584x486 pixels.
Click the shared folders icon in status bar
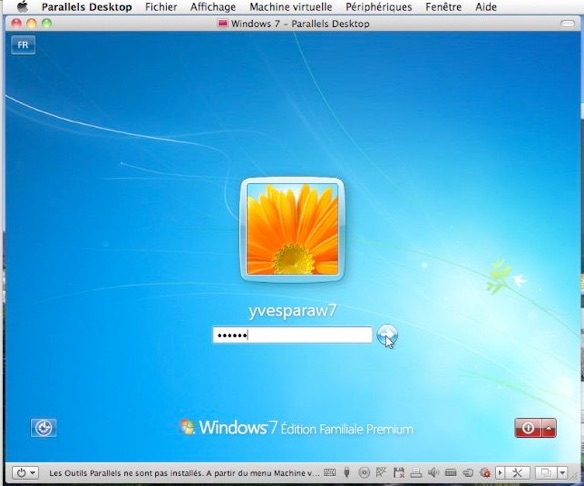(468, 473)
